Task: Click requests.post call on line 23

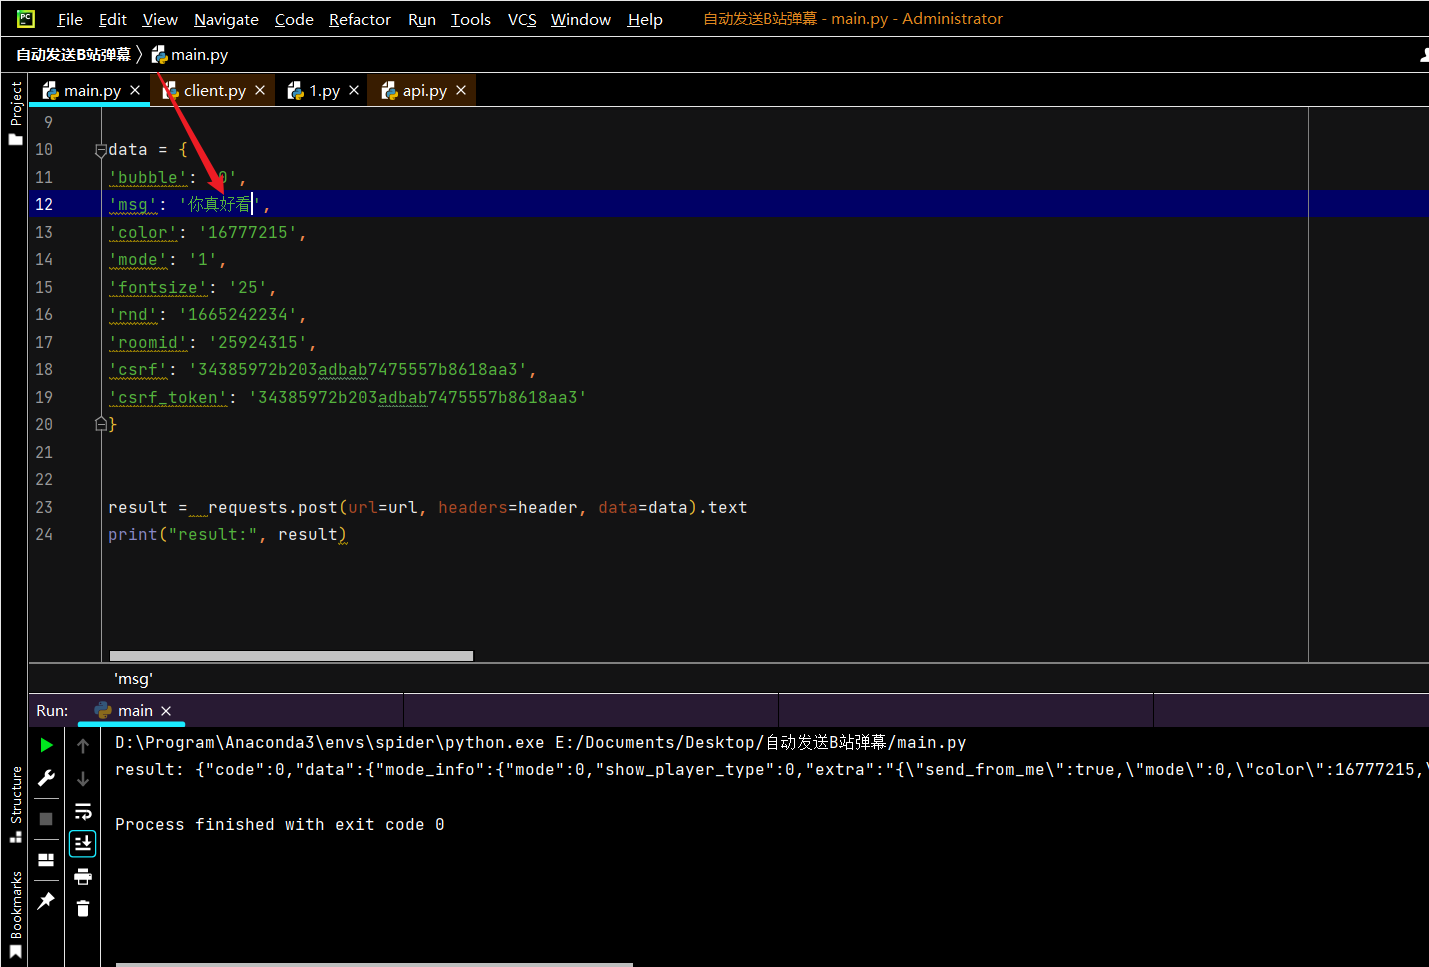Action: (273, 507)
